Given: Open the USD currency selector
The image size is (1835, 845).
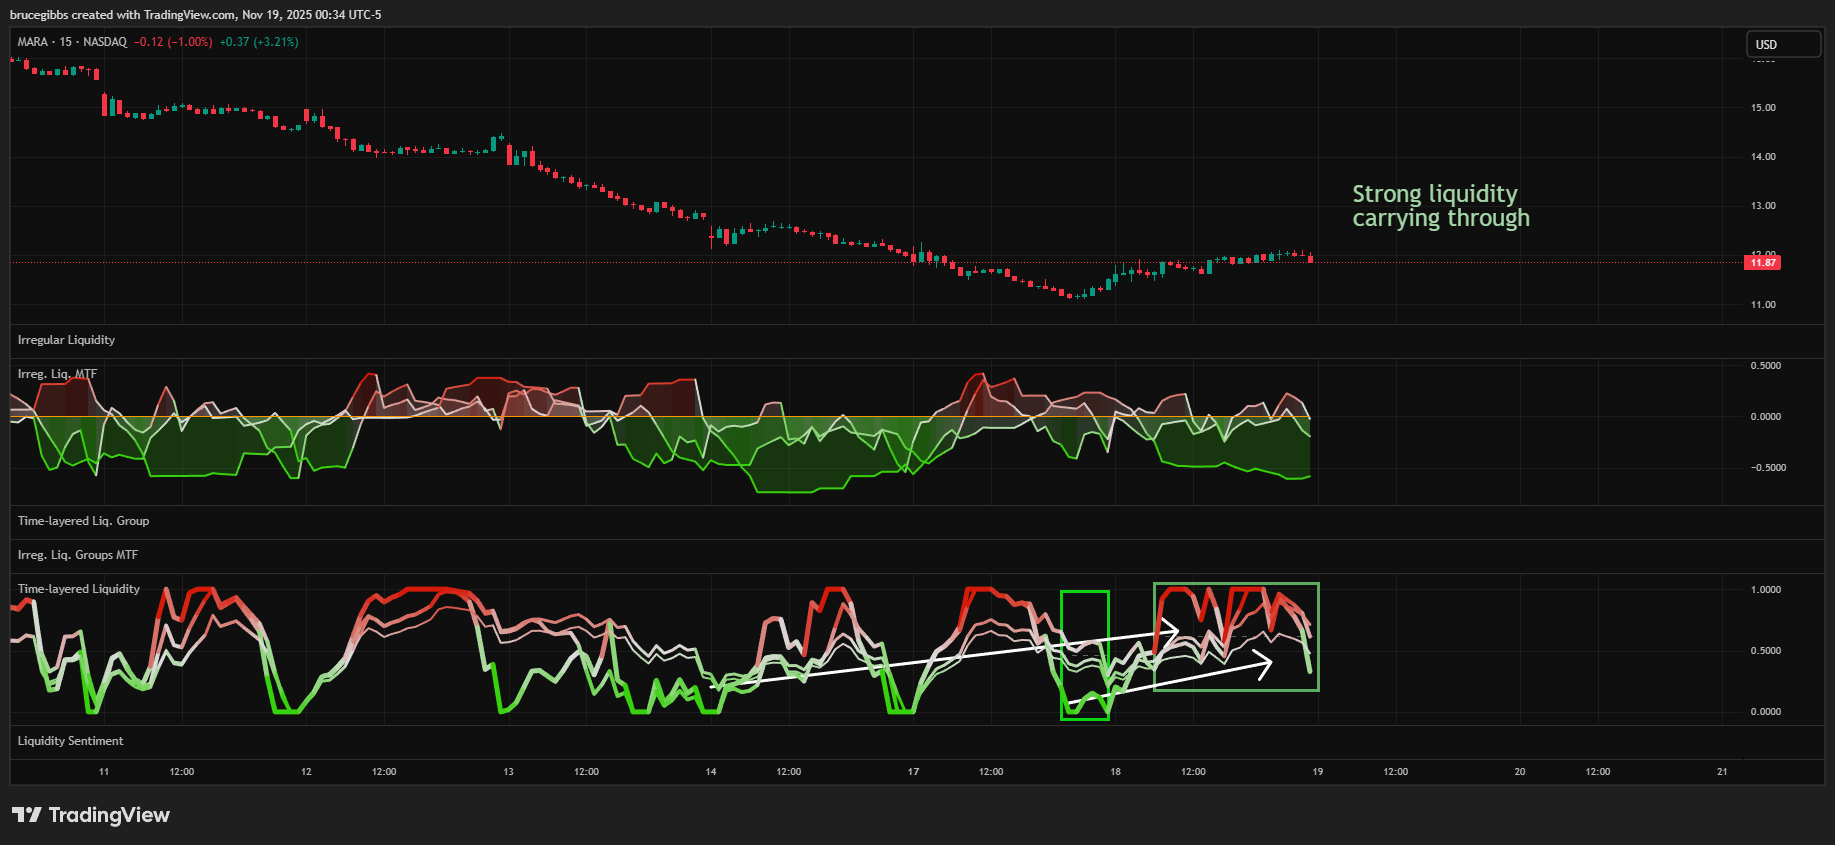Looking at the screenshot, I should coord(1782,44).
